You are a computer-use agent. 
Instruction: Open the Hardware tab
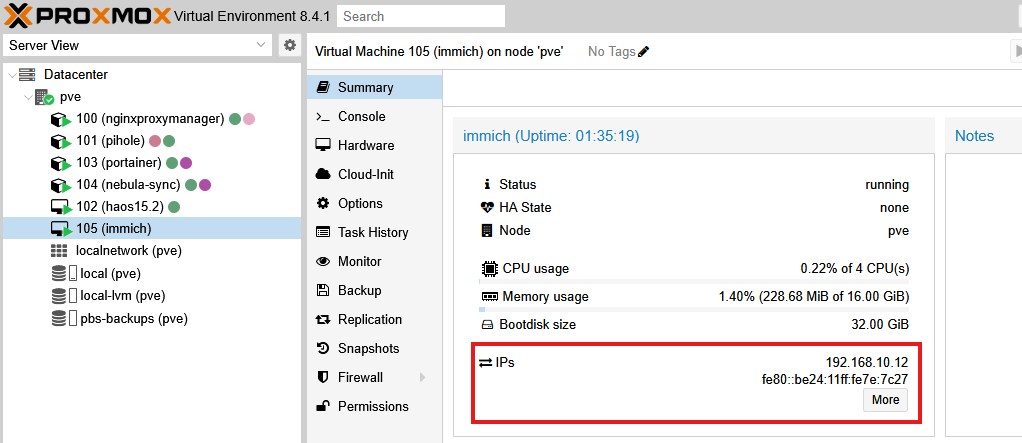(x=375, y=145)
